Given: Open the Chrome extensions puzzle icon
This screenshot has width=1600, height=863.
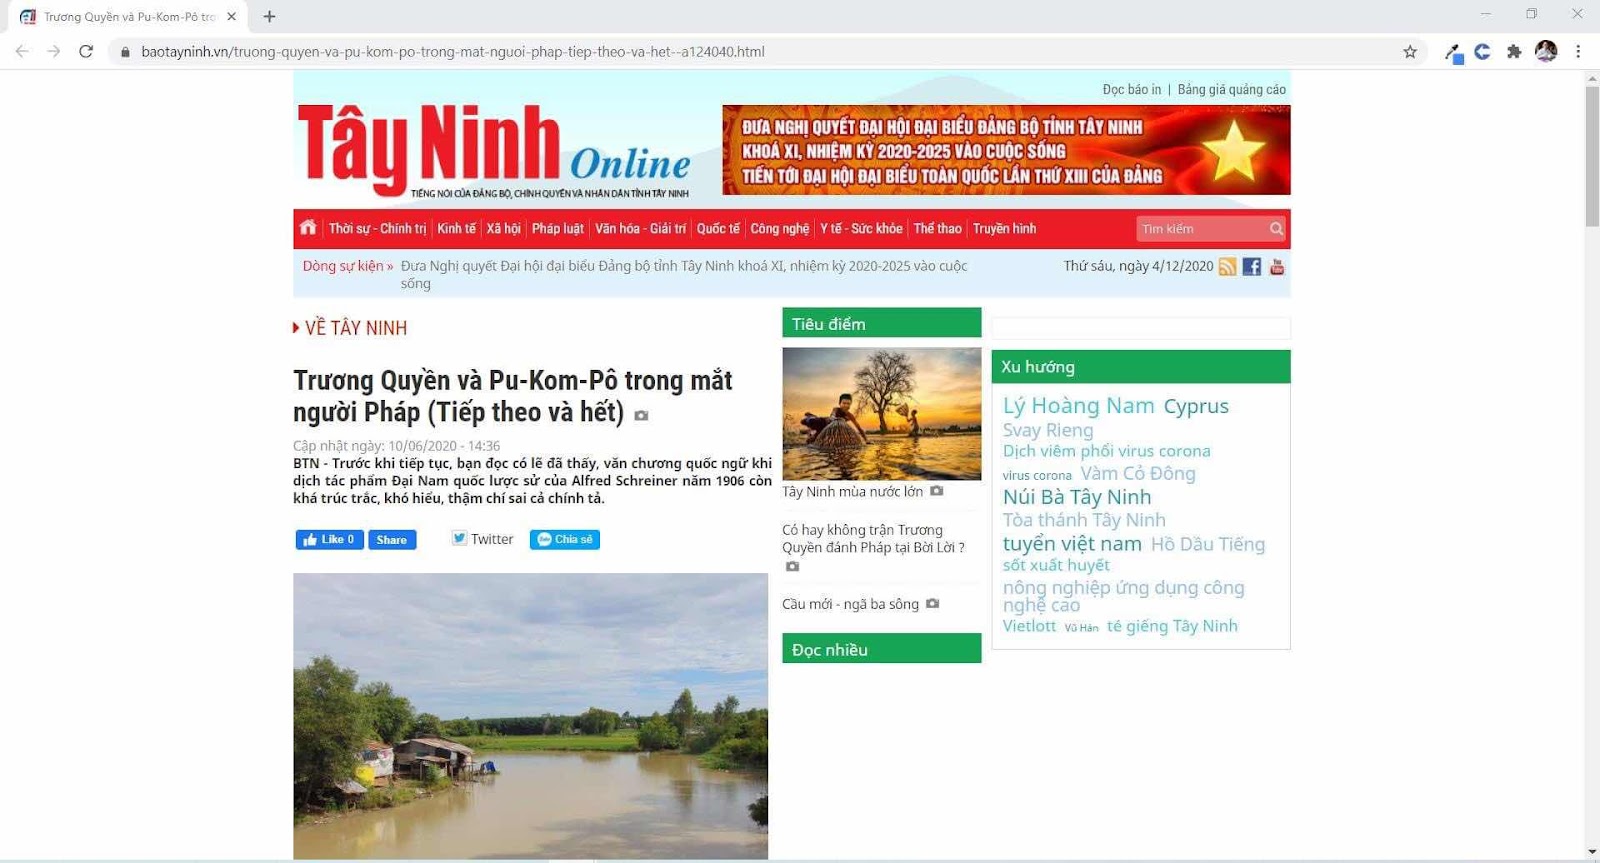Looking at the screenshot, I should (1514, 52).
